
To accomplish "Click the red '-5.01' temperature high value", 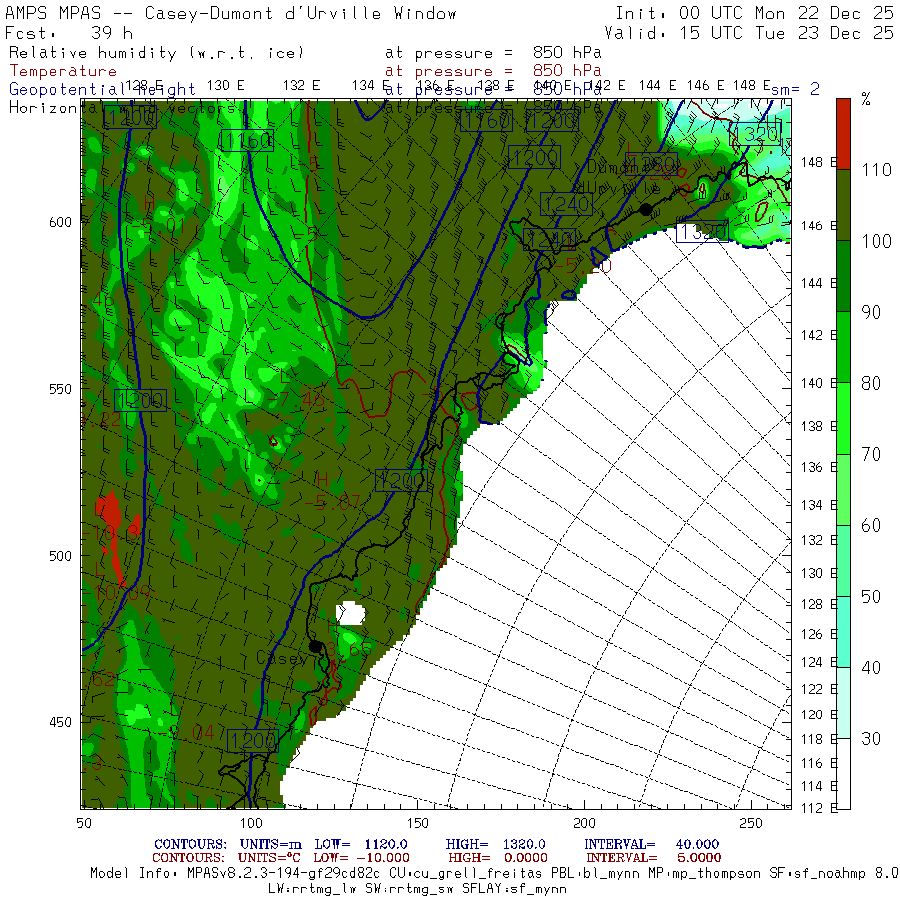I will coord(158,226).
